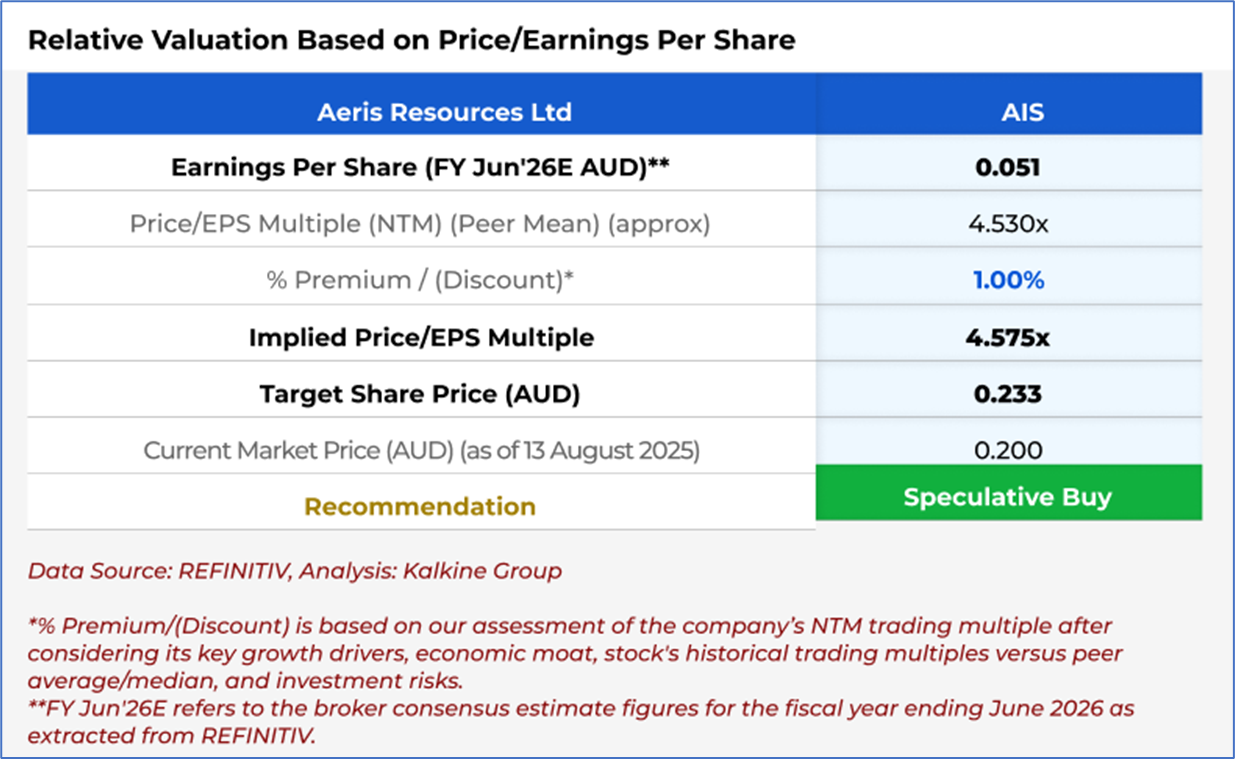Select the Price/EPS Multiple (NTM) label

click(x=420, y=223)
